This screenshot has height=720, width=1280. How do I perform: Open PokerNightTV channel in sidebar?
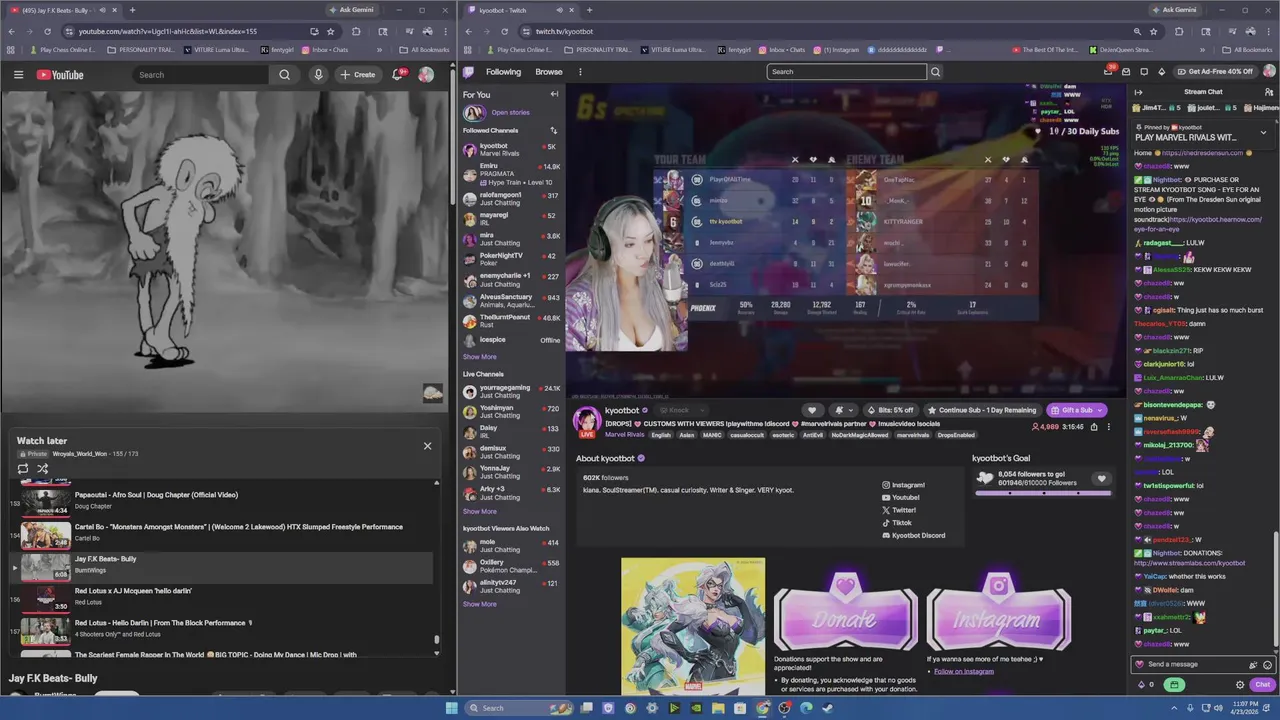511,259
